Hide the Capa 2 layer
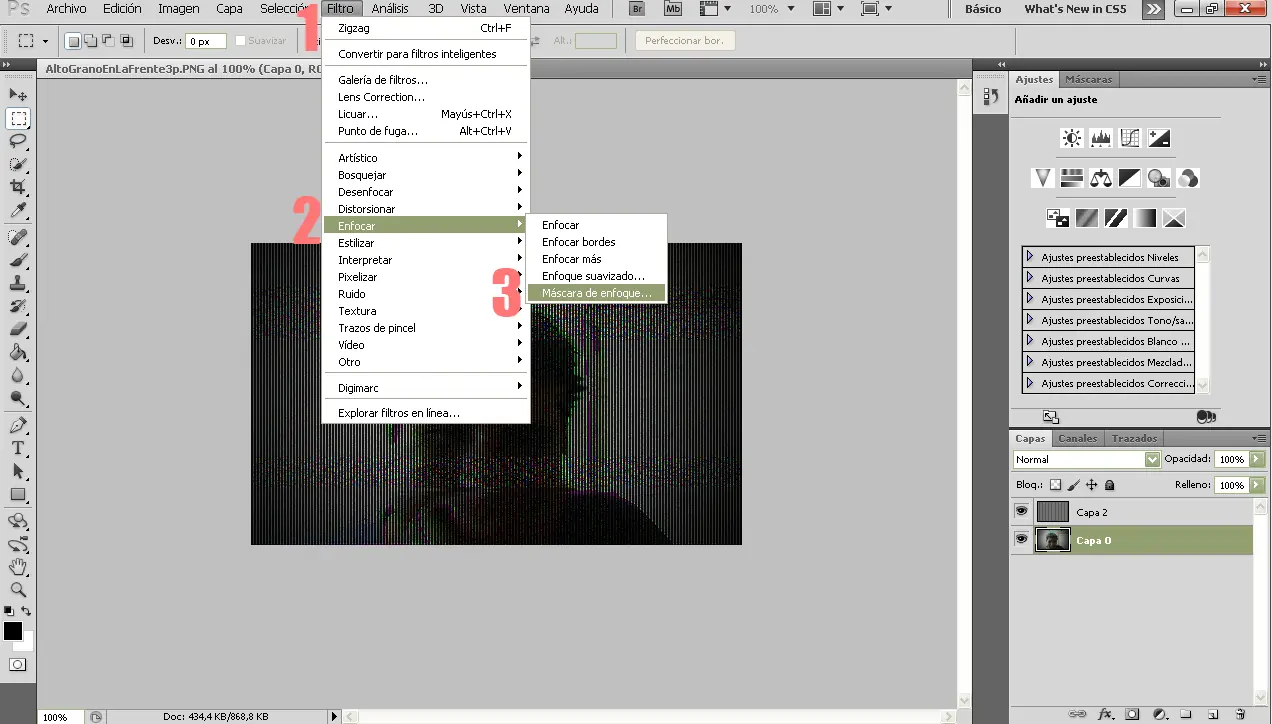Screen dimensions: 1272x724 coord(1021,511)
